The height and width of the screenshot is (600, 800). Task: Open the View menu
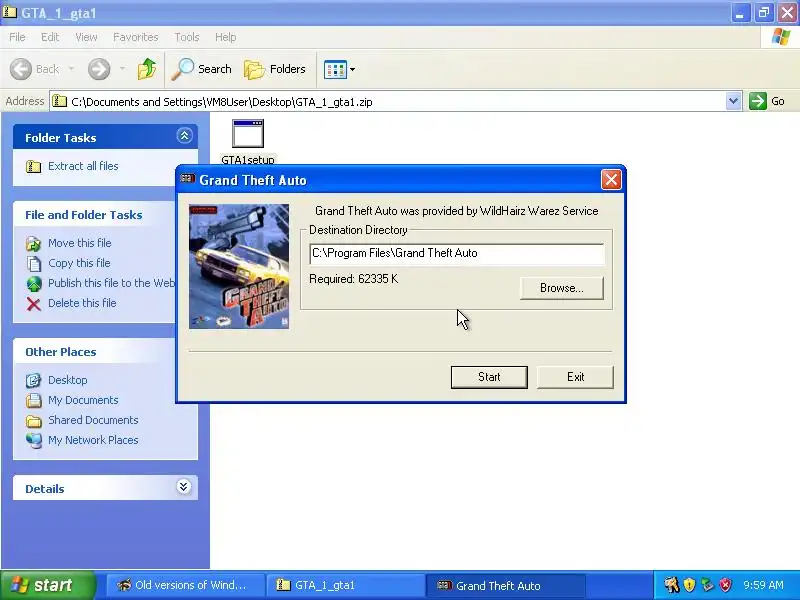click(86, 37)
